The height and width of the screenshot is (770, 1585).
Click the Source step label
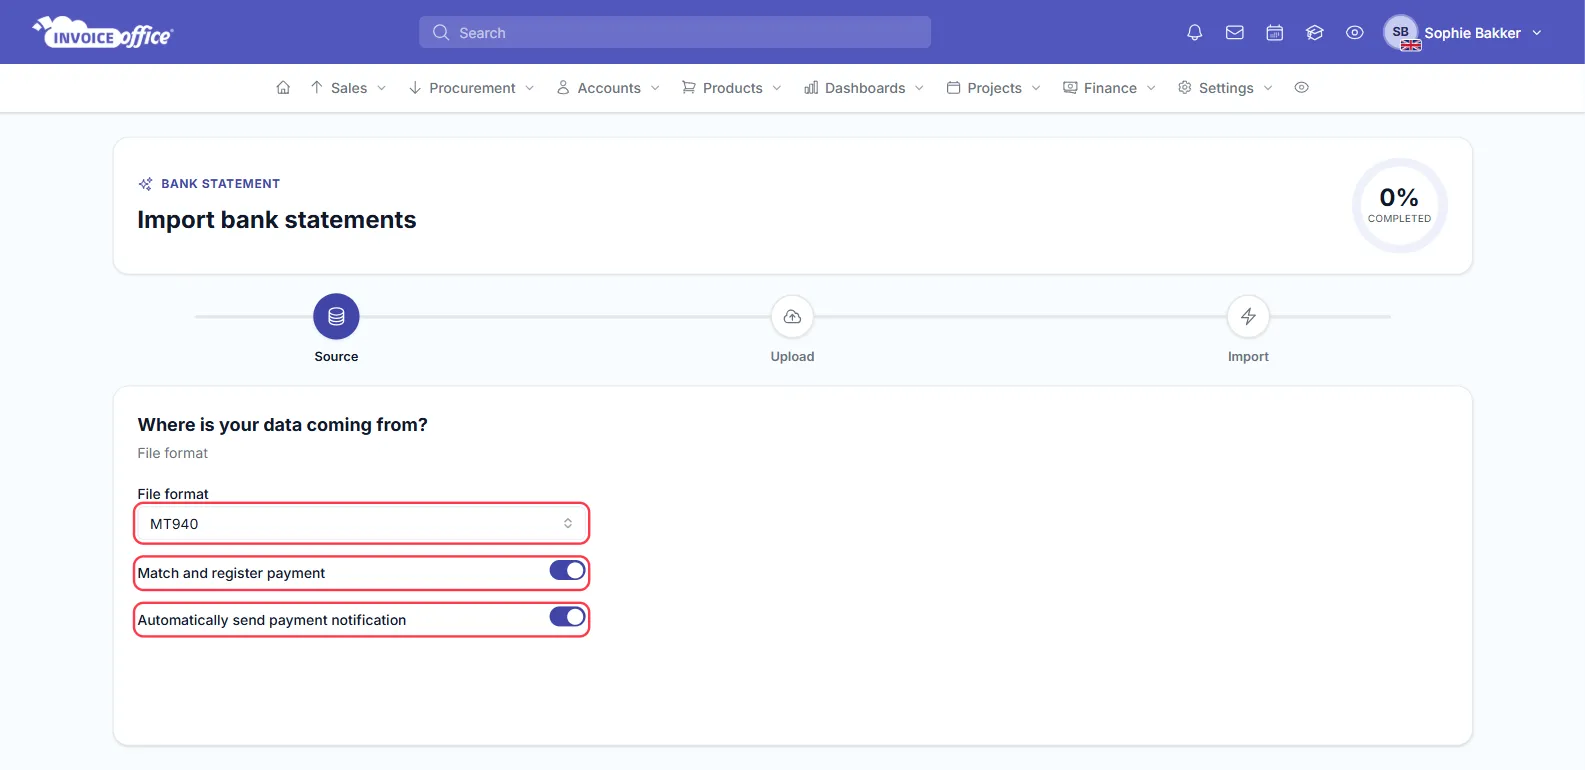[x=336, y=357]
